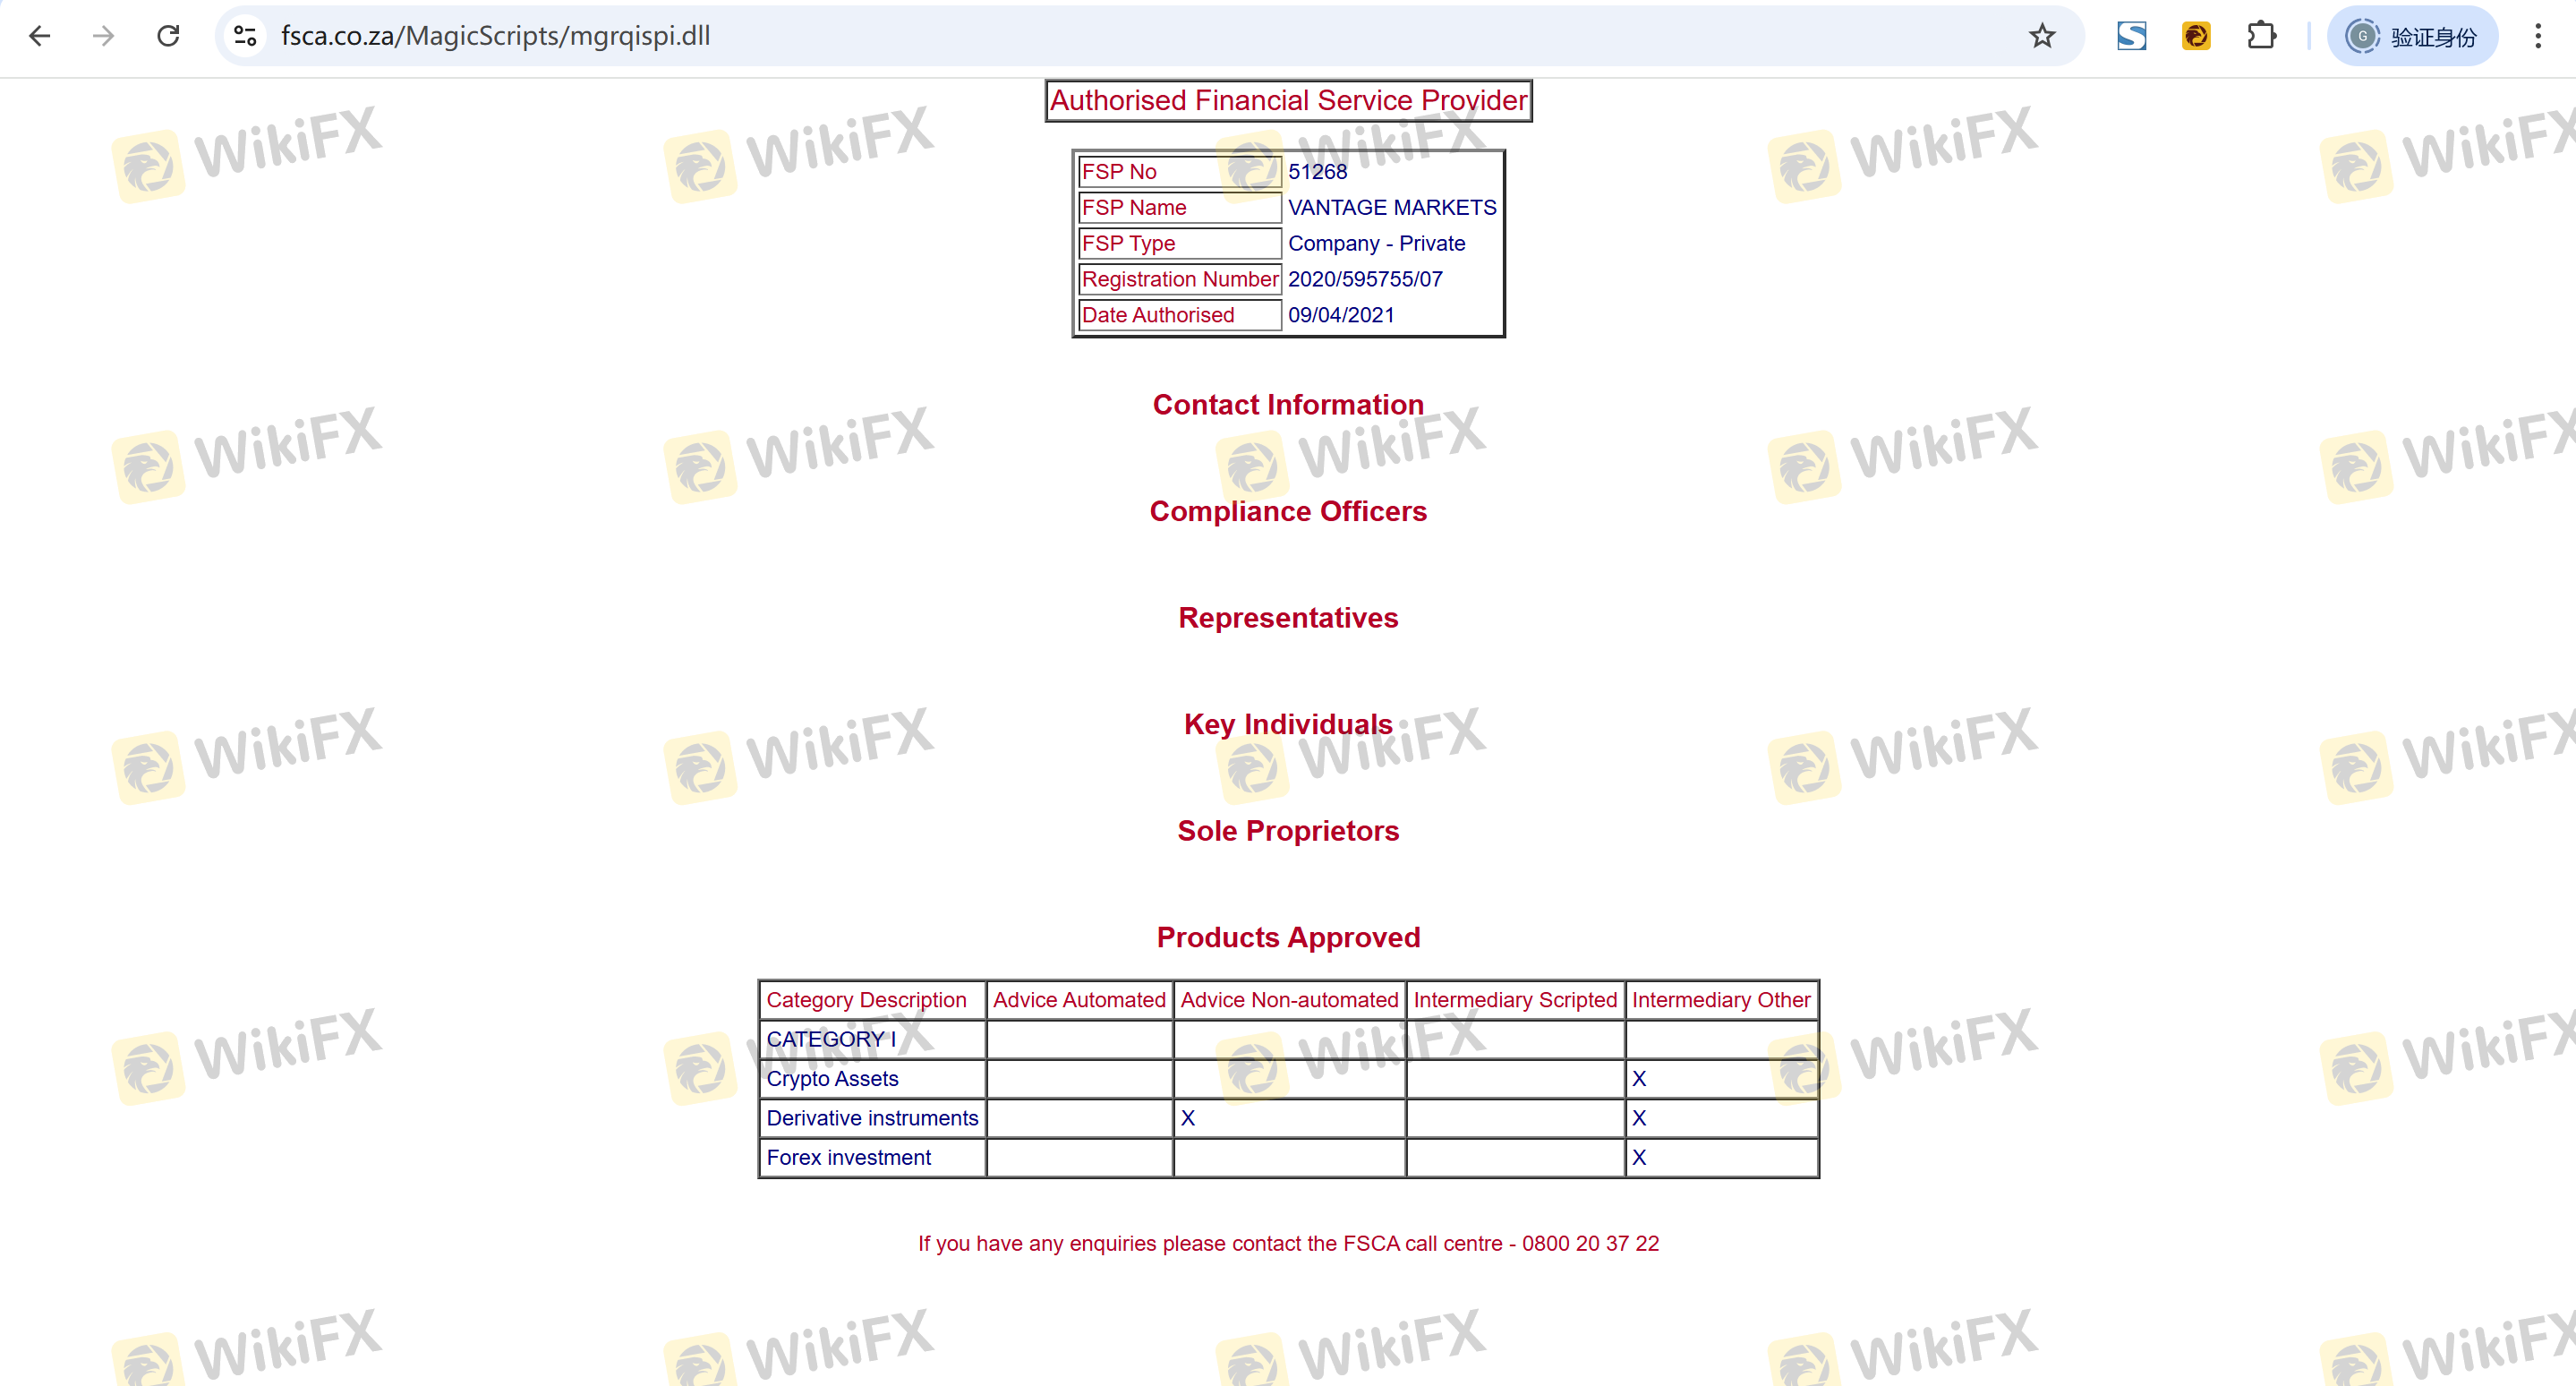This screenshot has height=1386, width=2576.
Task: Bookmark this page with the star
Action: [x=2041, y=36]
